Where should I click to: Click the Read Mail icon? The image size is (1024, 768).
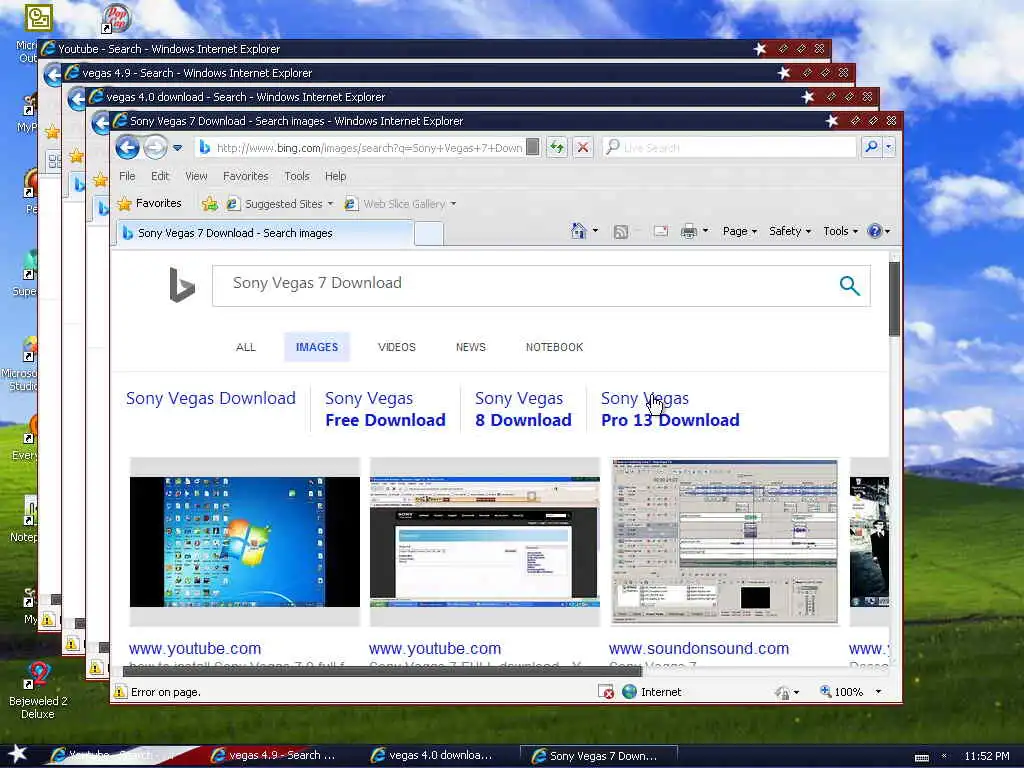(x=661, y=231)
